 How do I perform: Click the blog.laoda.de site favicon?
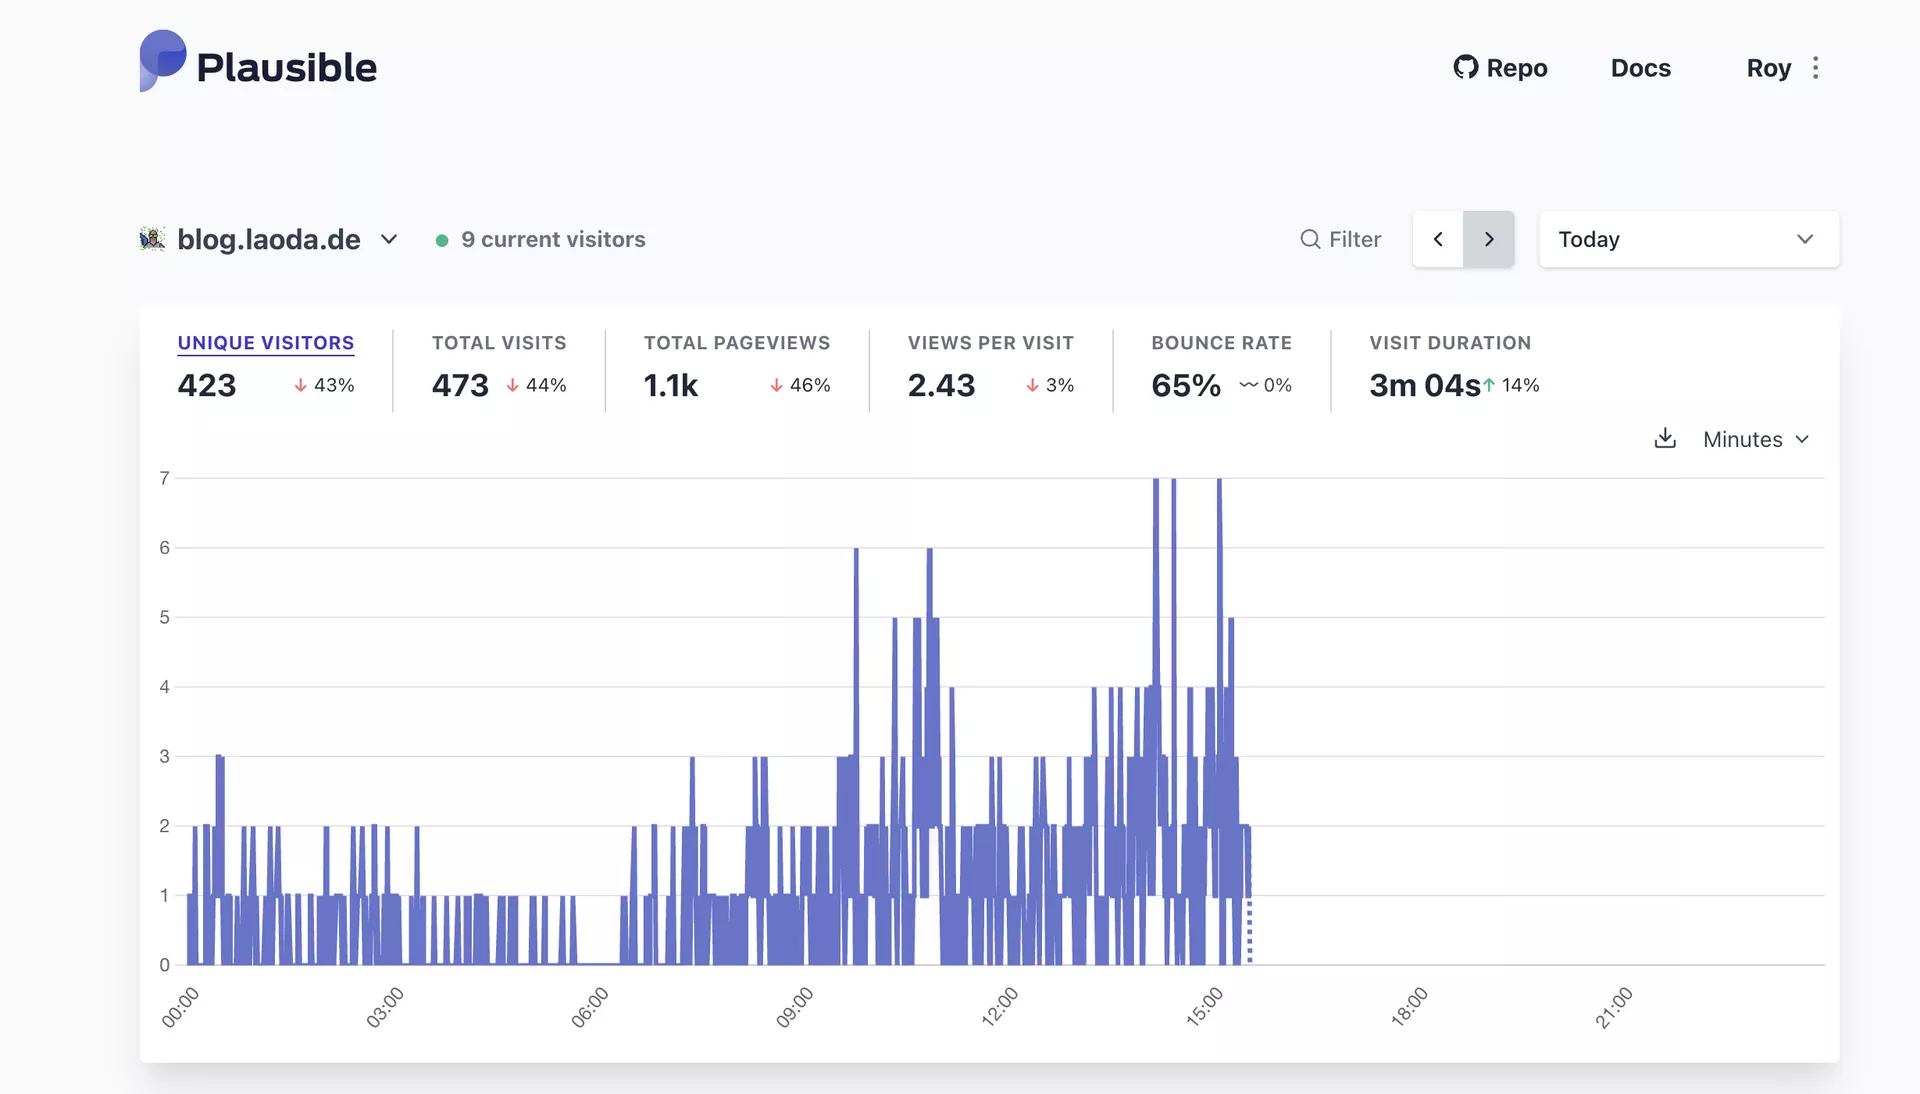[x=152, y=239]
